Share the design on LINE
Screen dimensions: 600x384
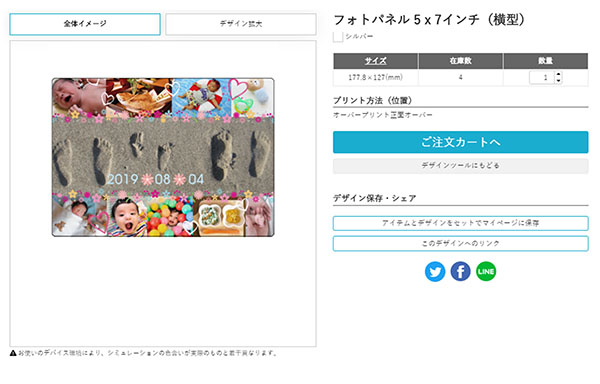(x=486, y=272)
